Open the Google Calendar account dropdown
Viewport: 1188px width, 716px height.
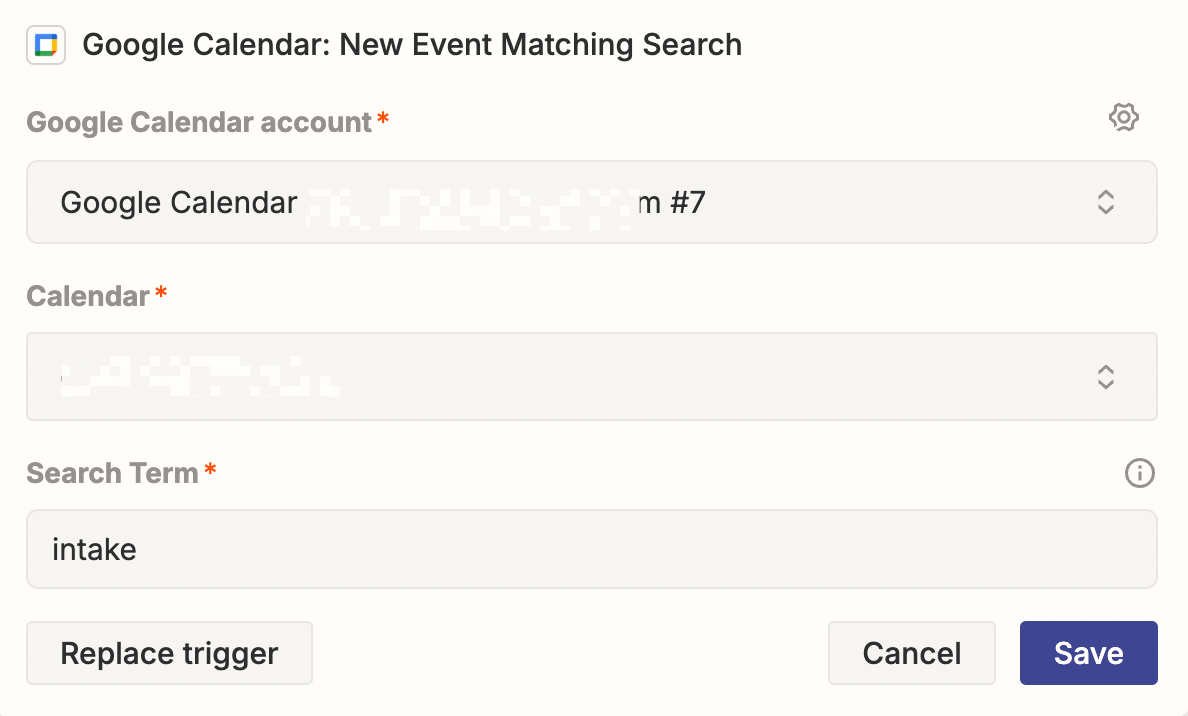pyautogui.click(x=590, y=202)
